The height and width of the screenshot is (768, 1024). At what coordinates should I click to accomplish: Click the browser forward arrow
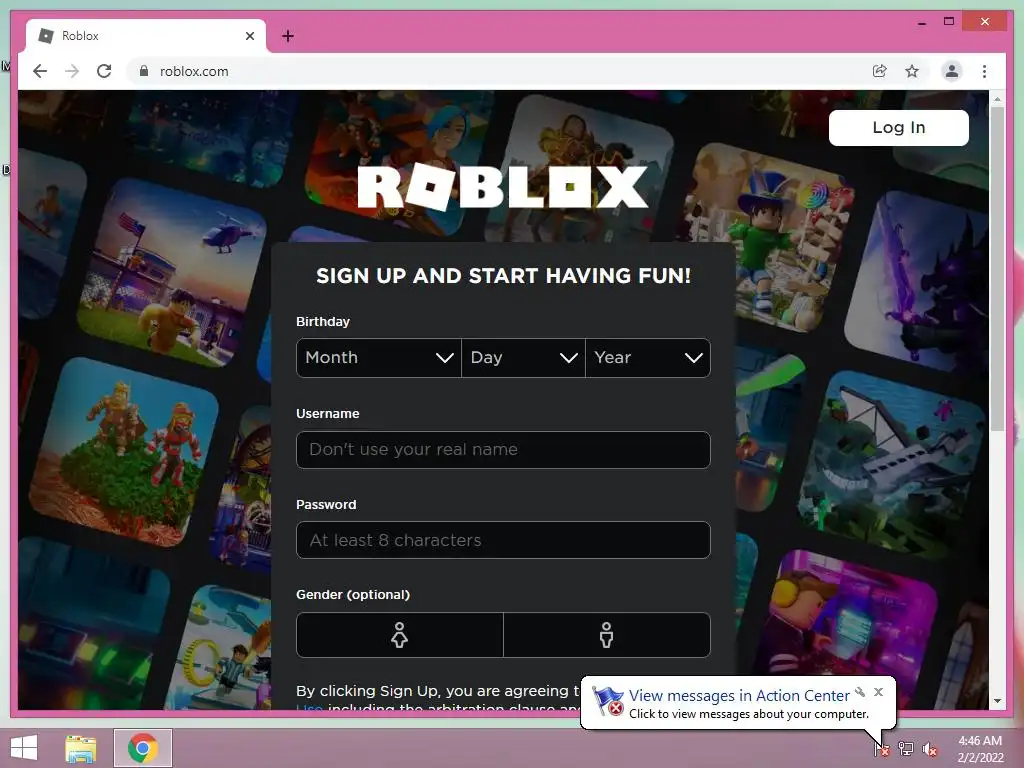point(72,71)
